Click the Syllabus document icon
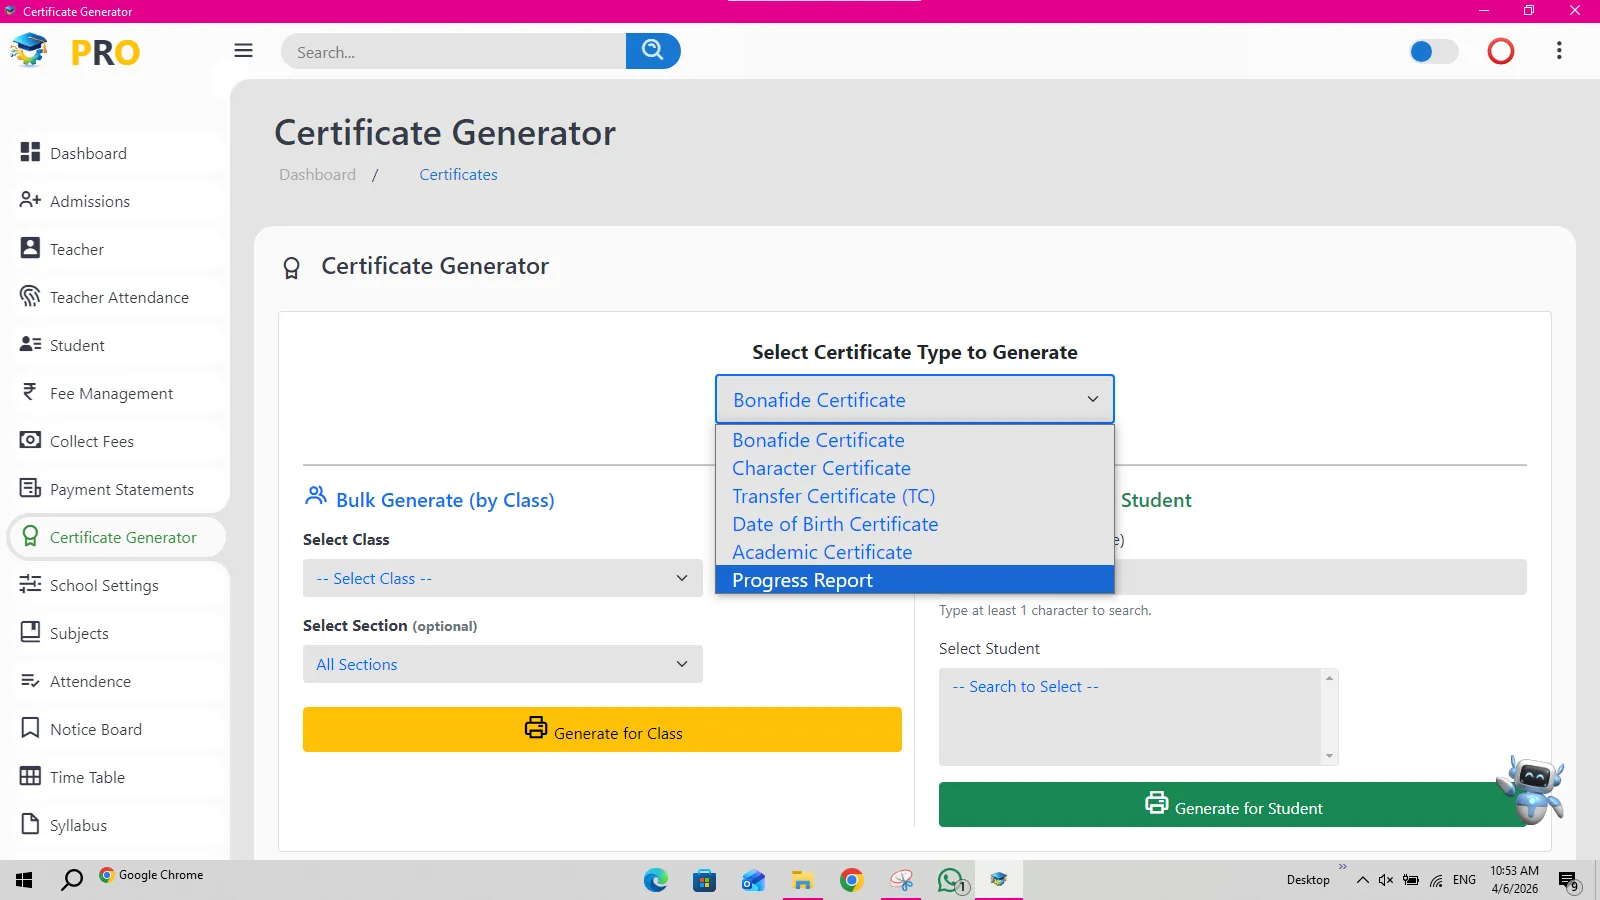Viewport: 1600px width, 900px height. tap(30, 824)
